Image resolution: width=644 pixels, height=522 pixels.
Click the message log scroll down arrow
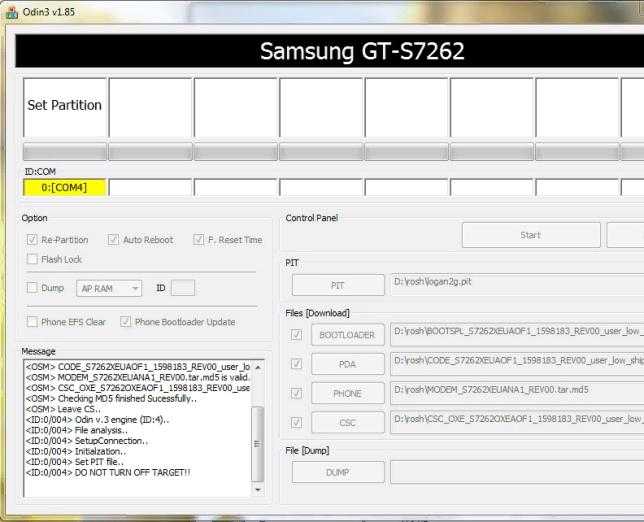point(258,489)
